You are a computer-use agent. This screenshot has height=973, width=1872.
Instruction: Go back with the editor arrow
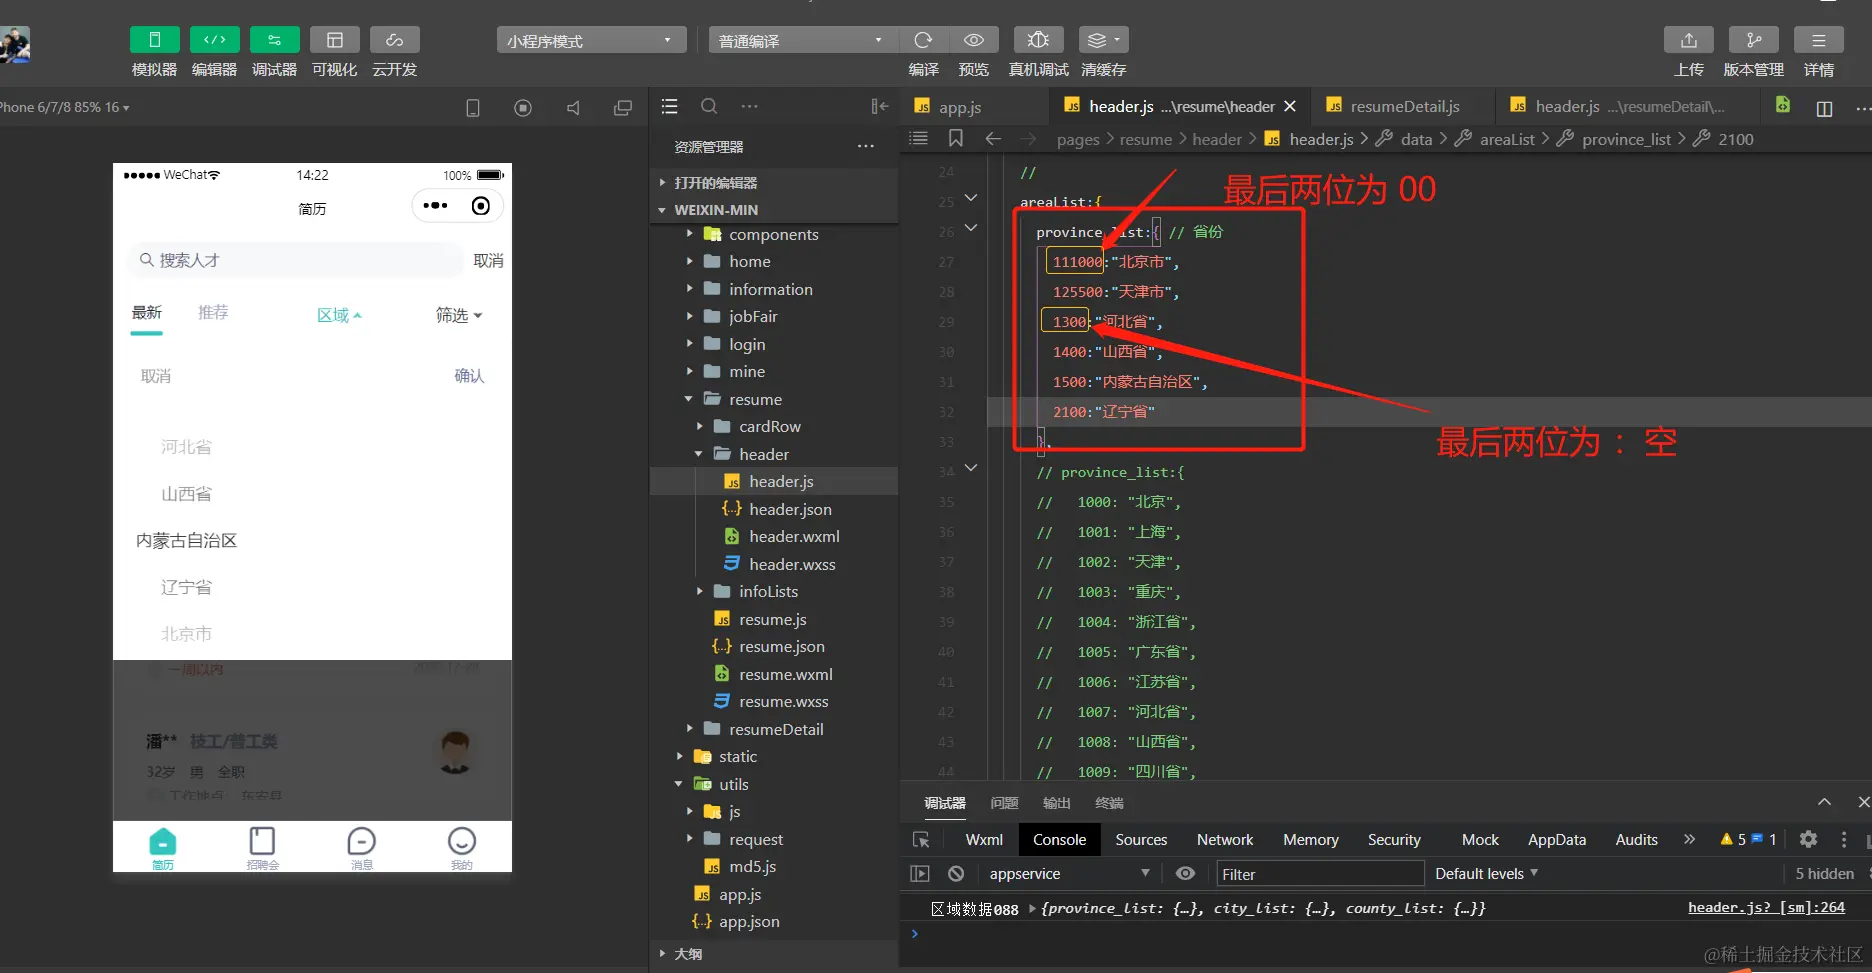pos(993,138)
